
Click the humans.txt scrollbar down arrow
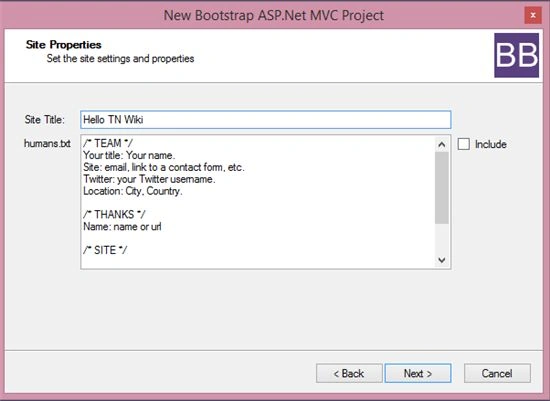coord(442,260)
